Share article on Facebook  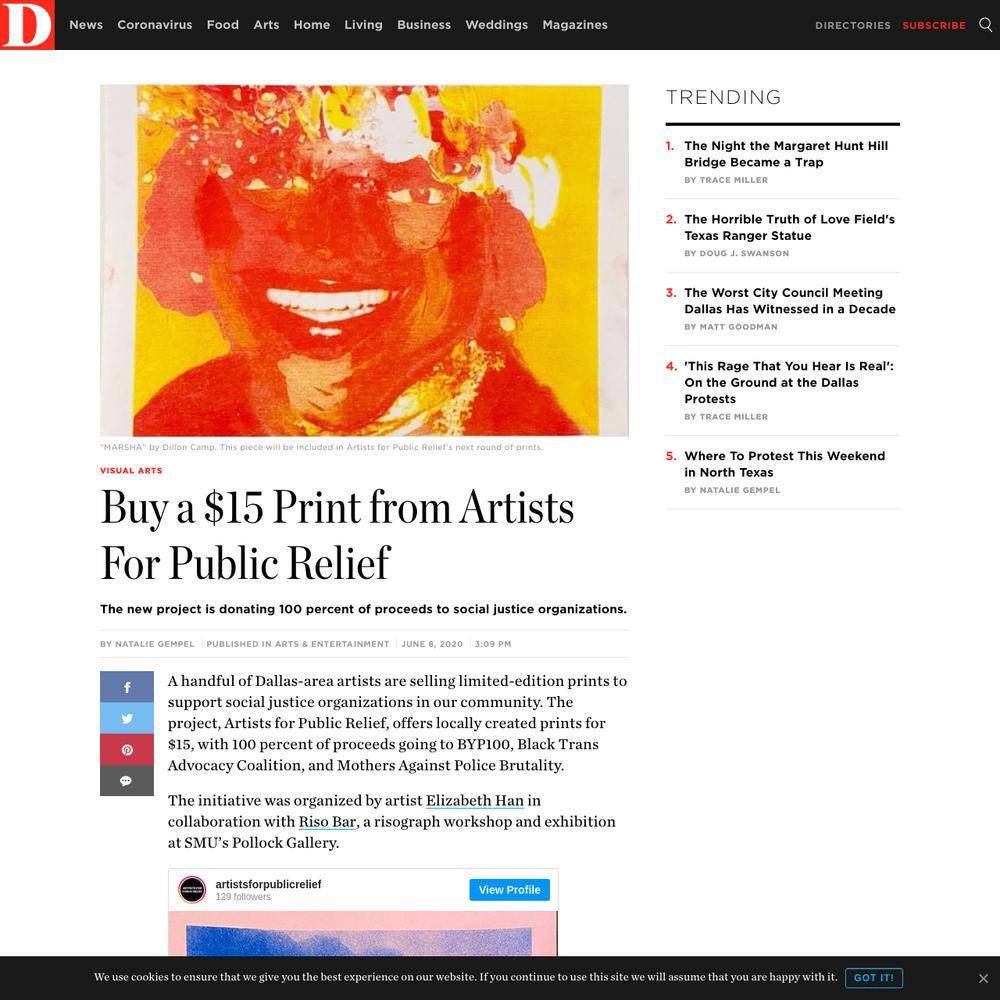tap(127, 687)
